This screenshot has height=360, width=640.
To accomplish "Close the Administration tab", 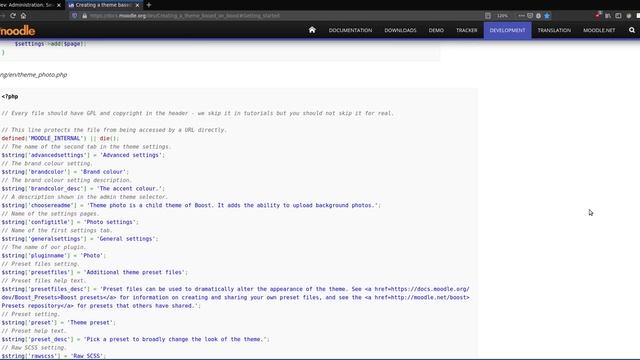I will [x=59, y=5].
